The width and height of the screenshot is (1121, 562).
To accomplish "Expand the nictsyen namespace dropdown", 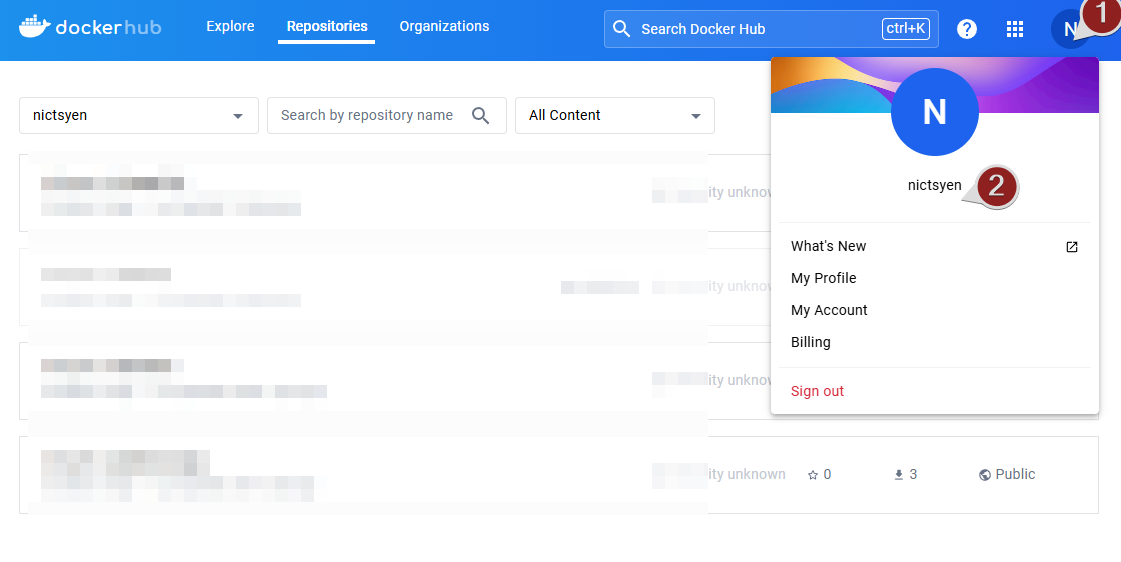I will 238,116.
